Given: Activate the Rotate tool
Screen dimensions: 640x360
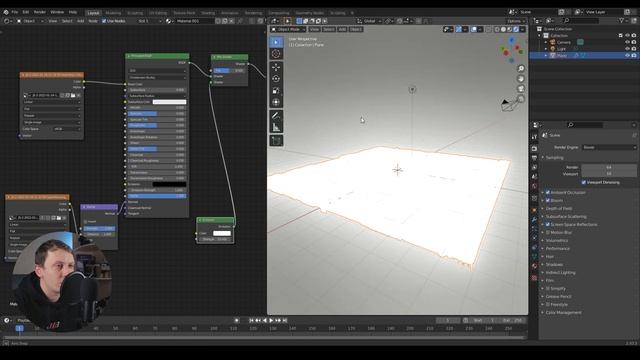Looking at the screenshot, I should pos(276,79).
